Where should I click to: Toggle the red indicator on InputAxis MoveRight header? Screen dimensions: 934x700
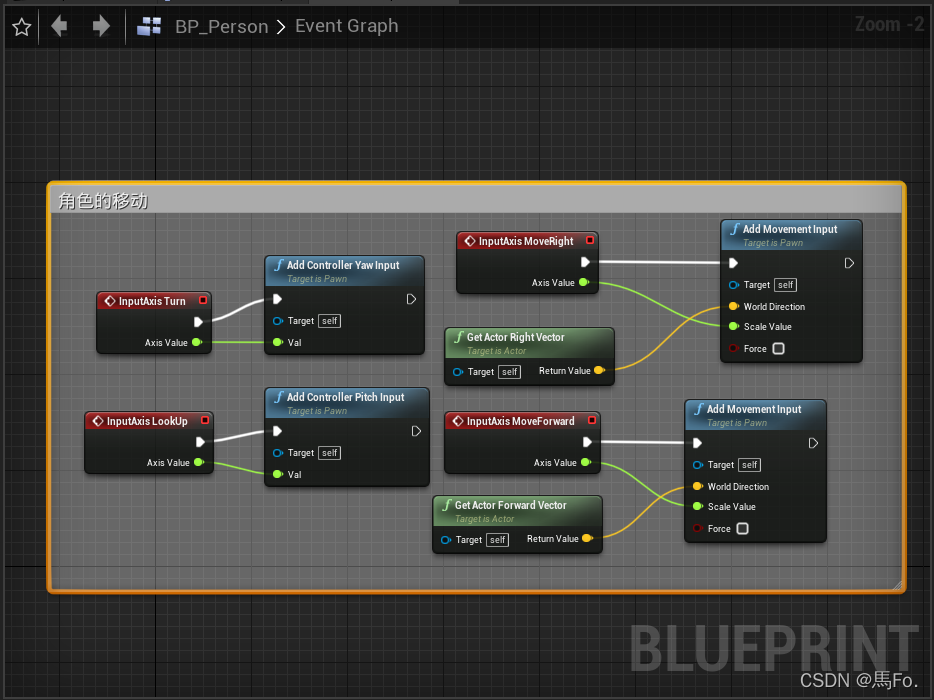[x=589, y=240]
